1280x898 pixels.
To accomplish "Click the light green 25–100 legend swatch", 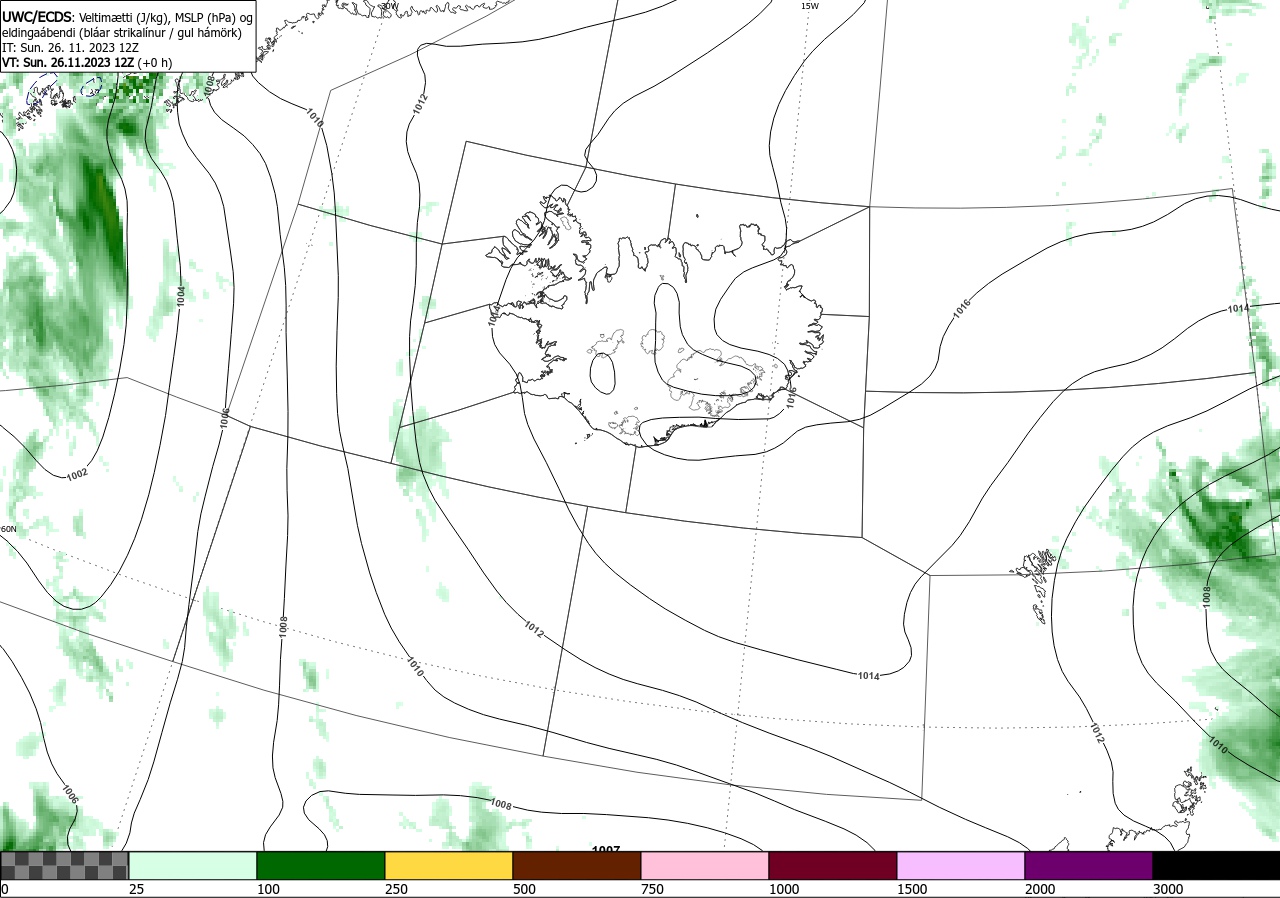I will coord(193,866).
